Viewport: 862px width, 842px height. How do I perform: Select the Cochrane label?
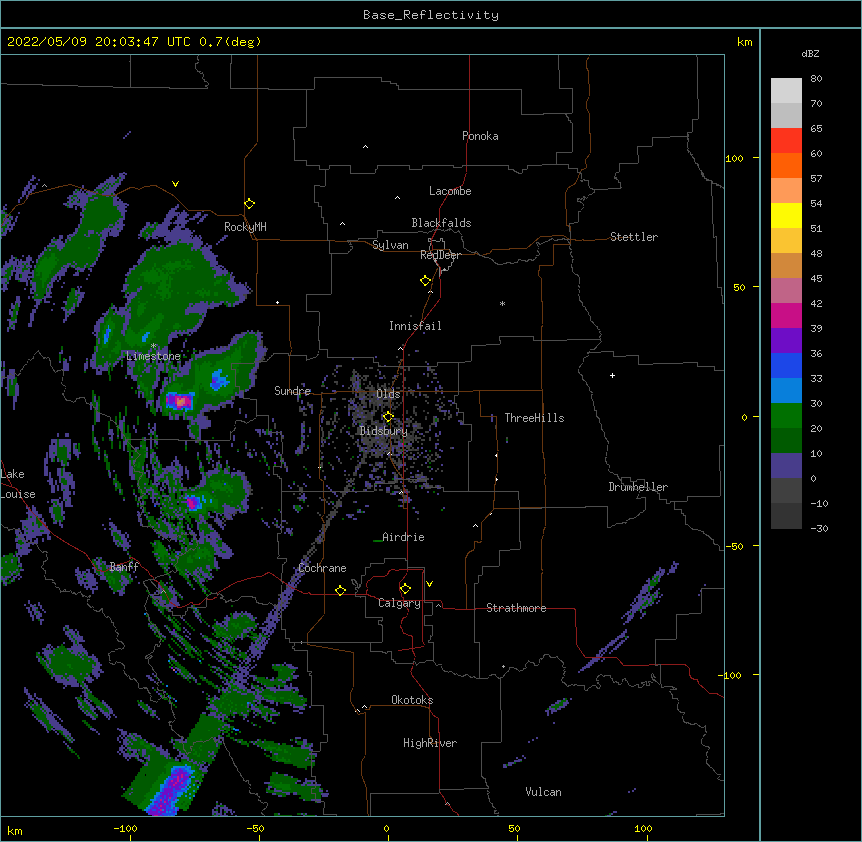pyautogui.click(x=322, y=568)
